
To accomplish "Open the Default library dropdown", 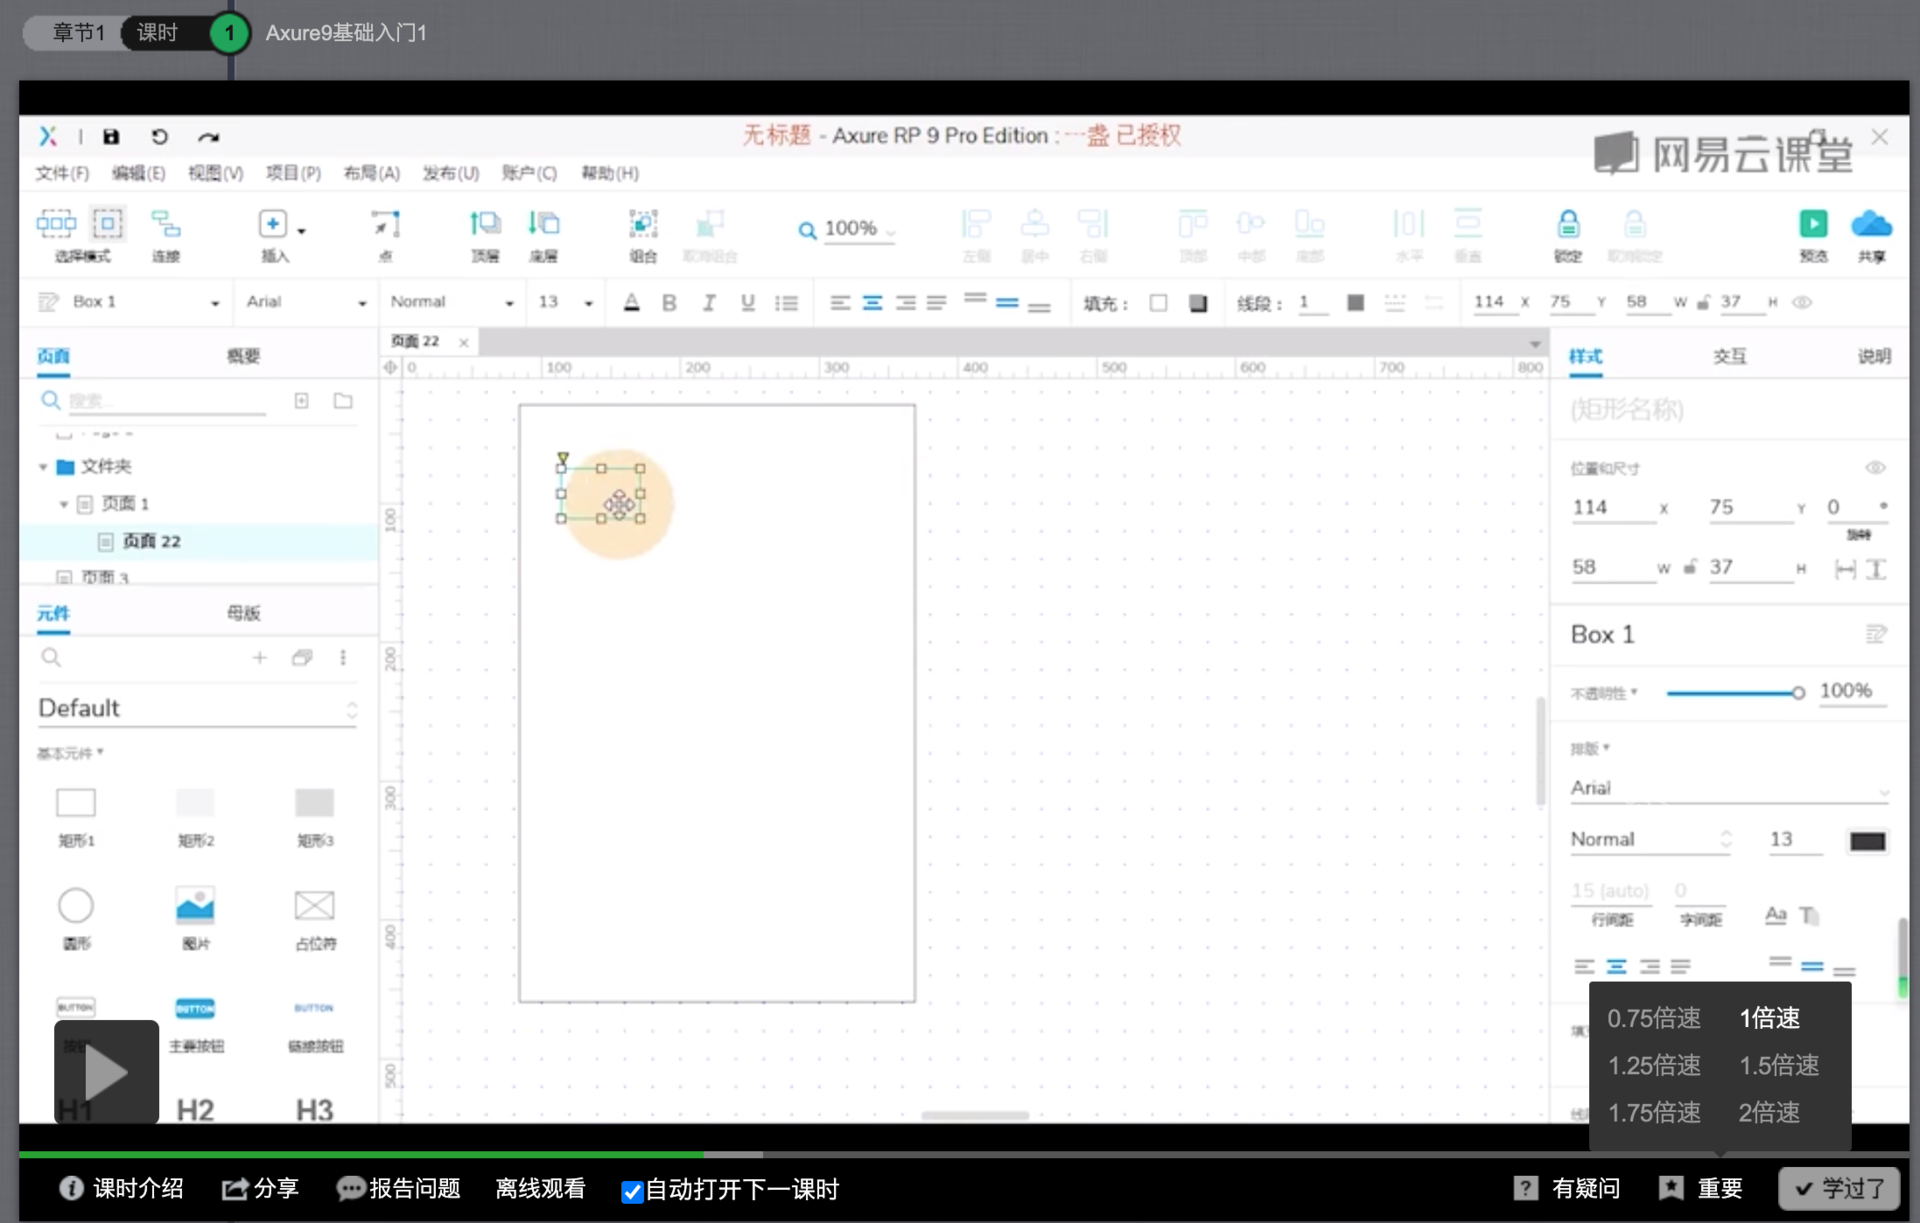I will click(x=197, y=708).
